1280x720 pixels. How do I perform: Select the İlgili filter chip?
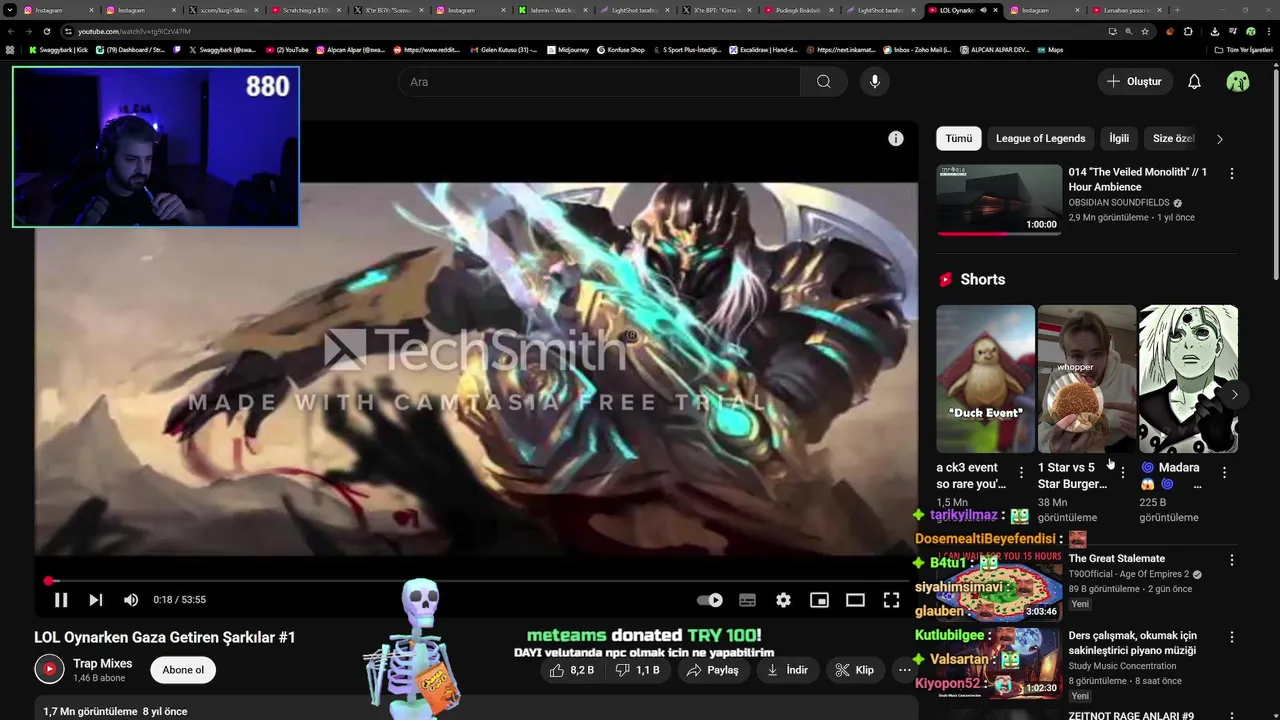[x=1119, y=139]
